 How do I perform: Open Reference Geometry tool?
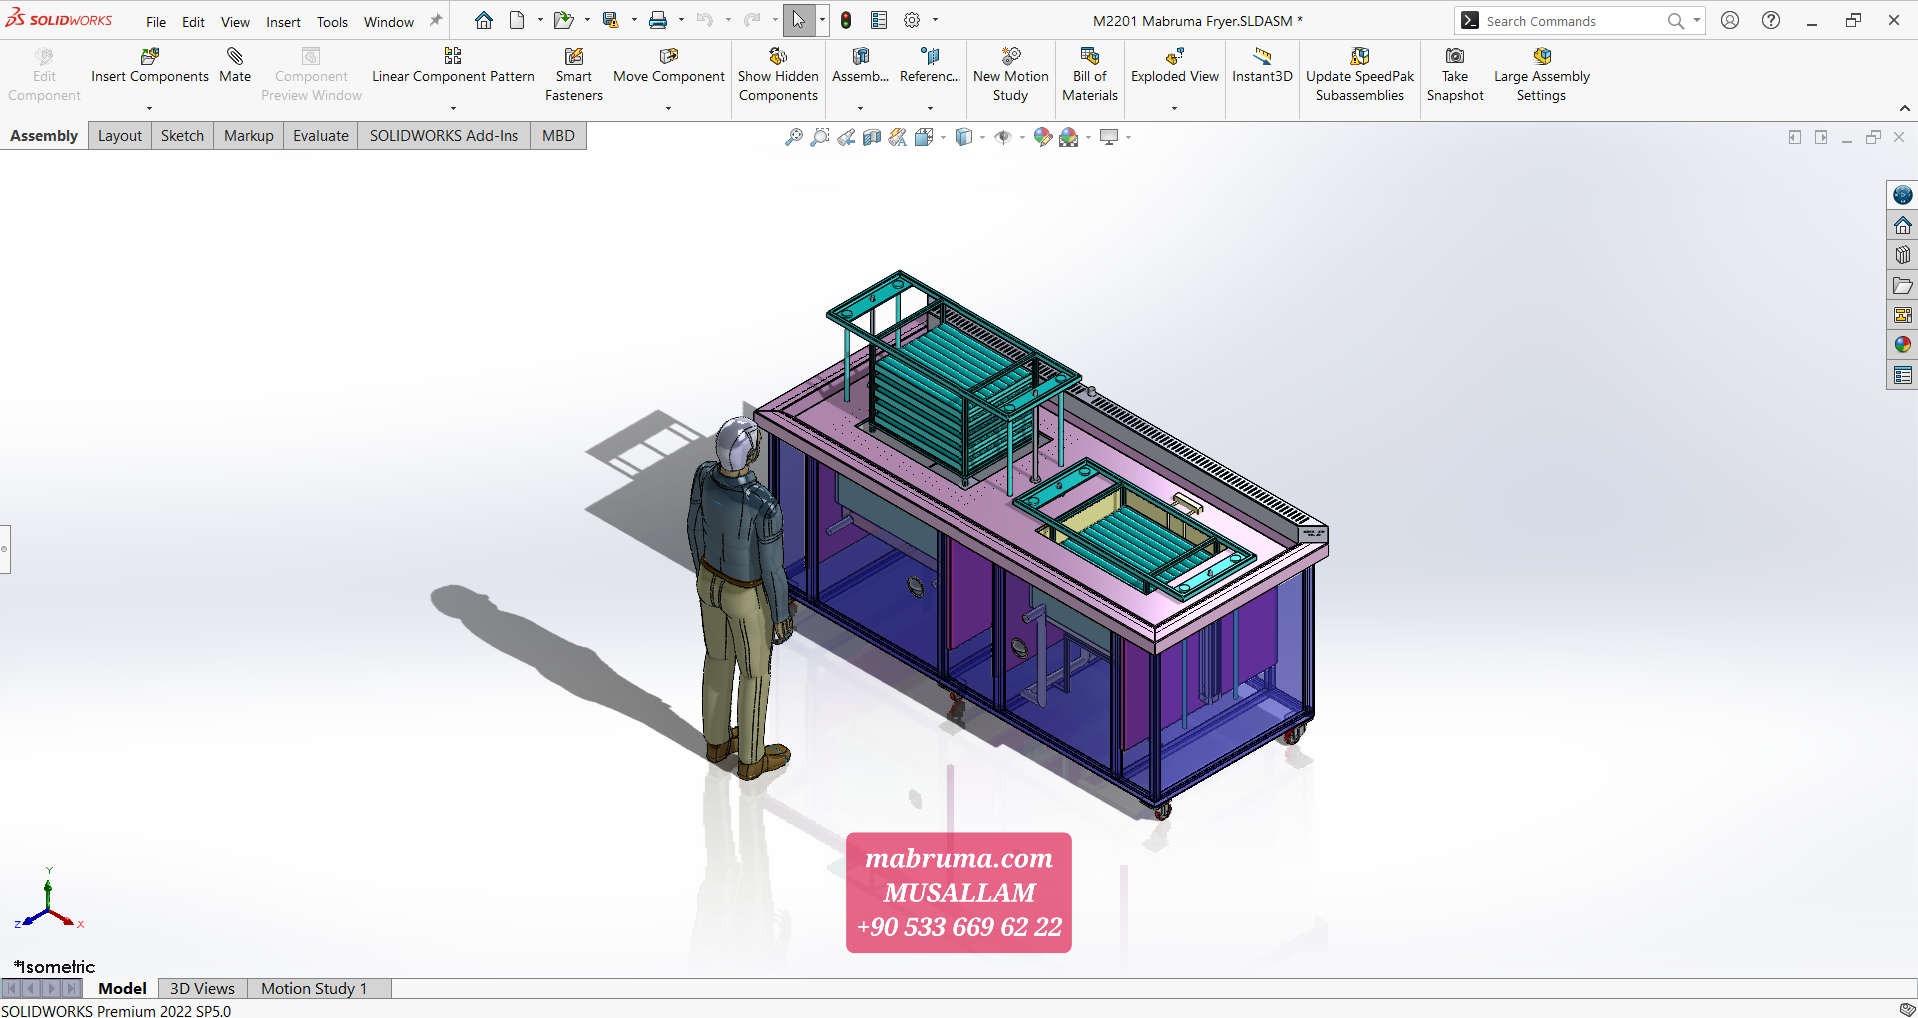pos(930,66)
